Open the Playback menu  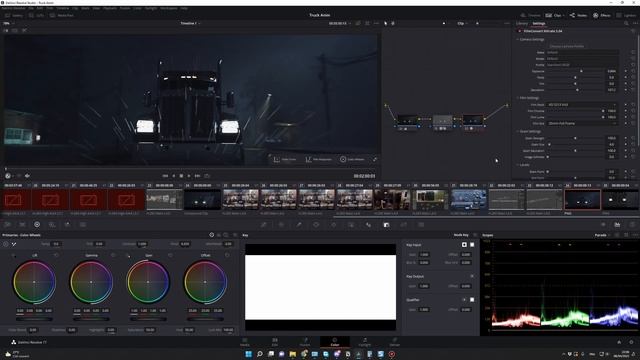coord(109,8)
